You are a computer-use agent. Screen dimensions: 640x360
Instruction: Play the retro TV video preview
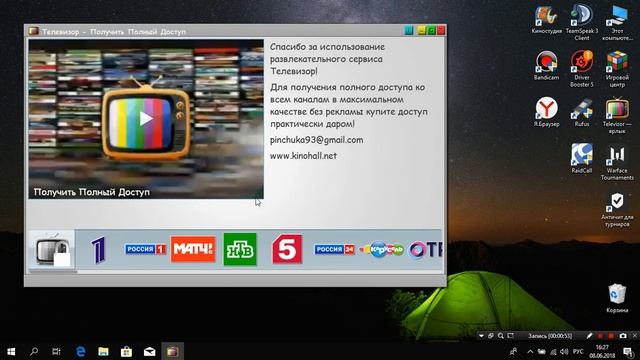point(146,119)
